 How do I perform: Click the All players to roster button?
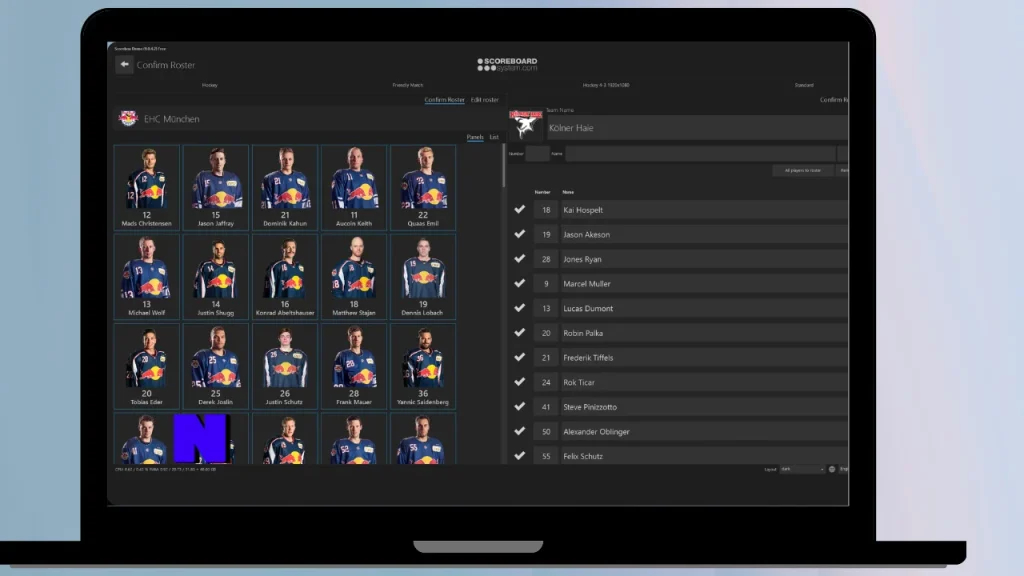click(803, 170)
